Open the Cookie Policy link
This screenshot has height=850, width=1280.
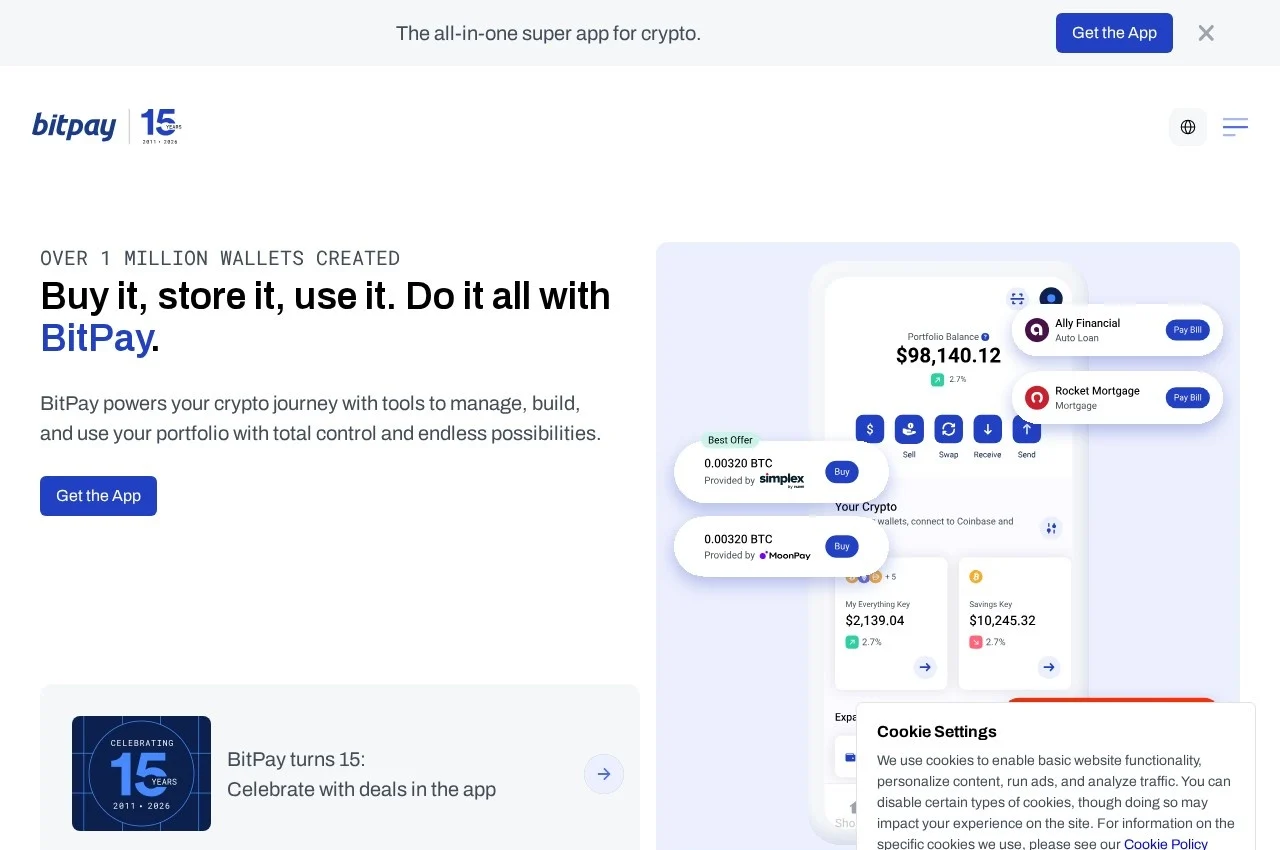(x=1166, y=844)
